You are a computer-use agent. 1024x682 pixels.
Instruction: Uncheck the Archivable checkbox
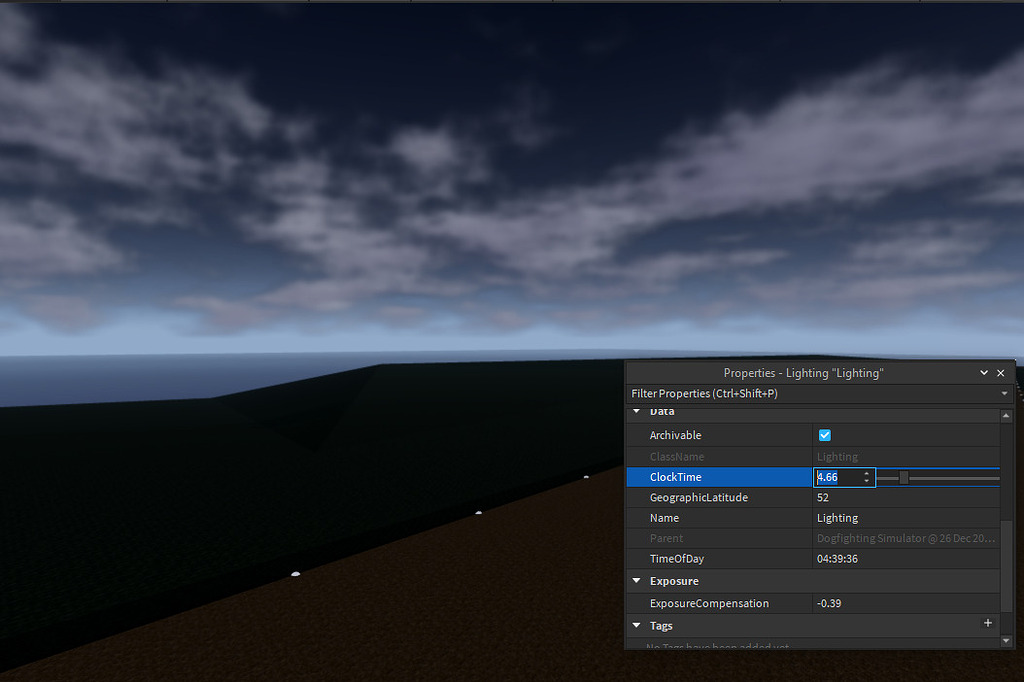click(x=824, y=435)
